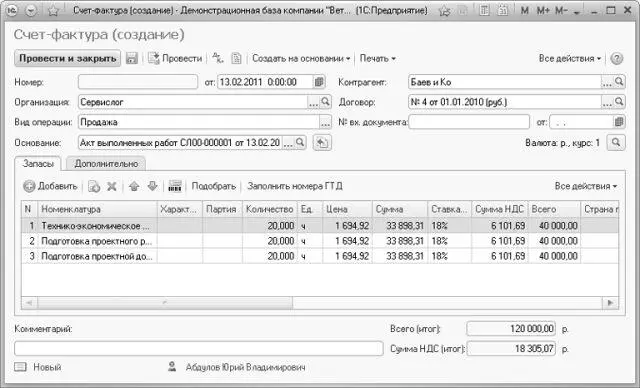This screenshot has height=388, width=640.
Task: Click the magnifier icon in Организация field
Action: point(325,102)
